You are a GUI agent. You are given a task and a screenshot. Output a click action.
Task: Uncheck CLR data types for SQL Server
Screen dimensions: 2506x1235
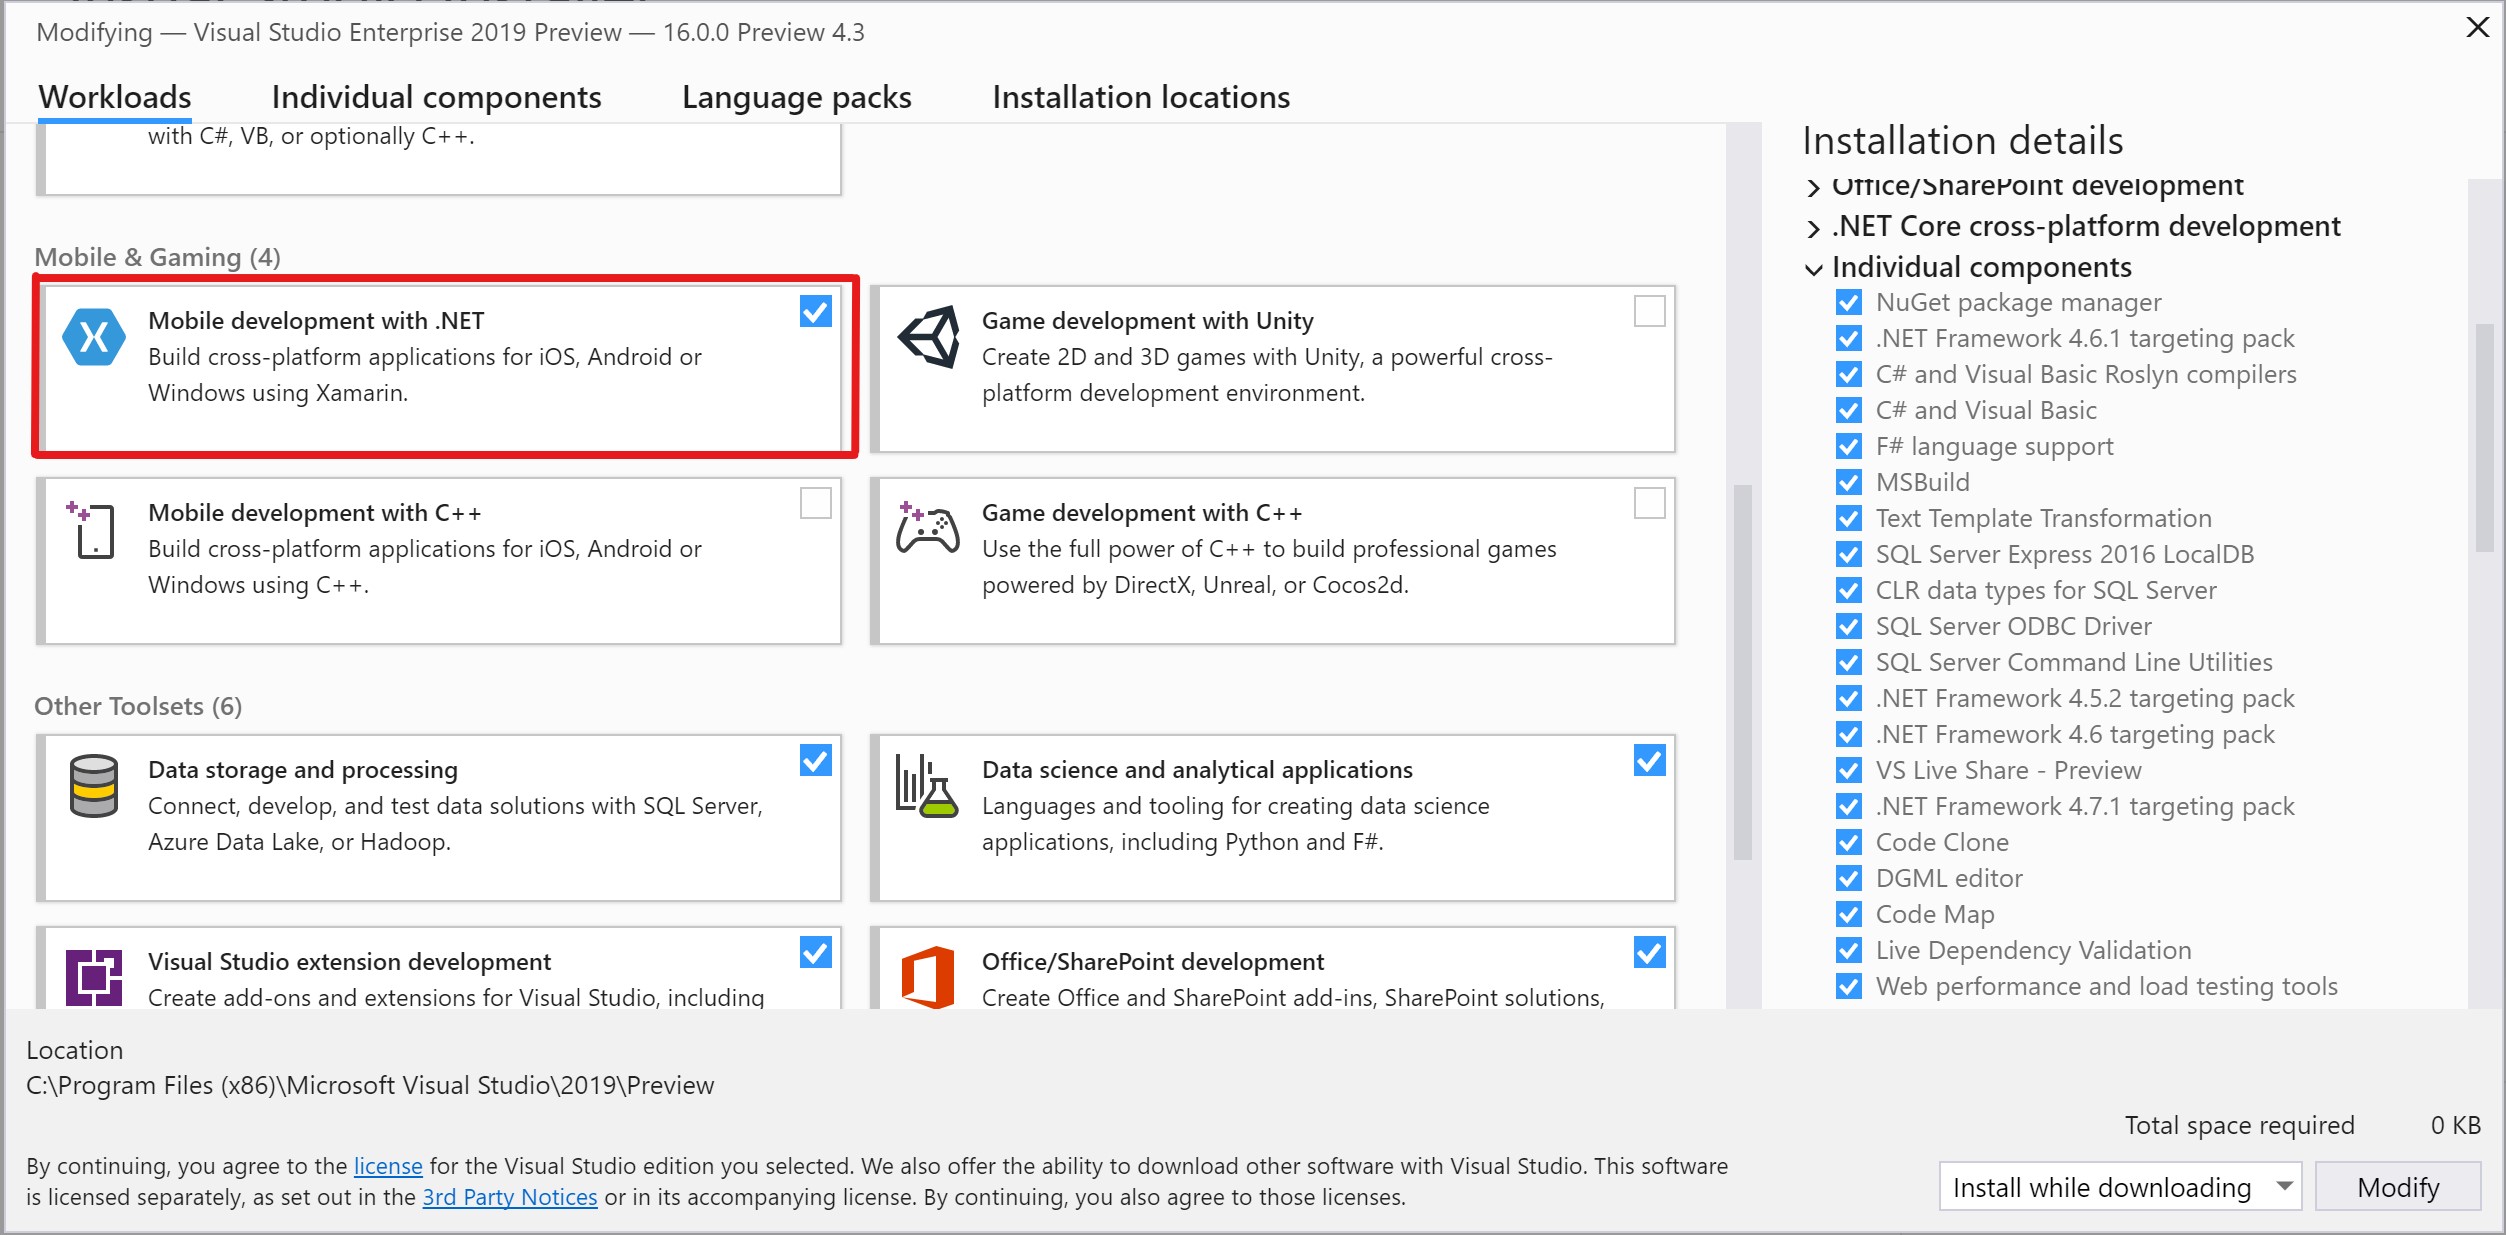coord(1849,590)
